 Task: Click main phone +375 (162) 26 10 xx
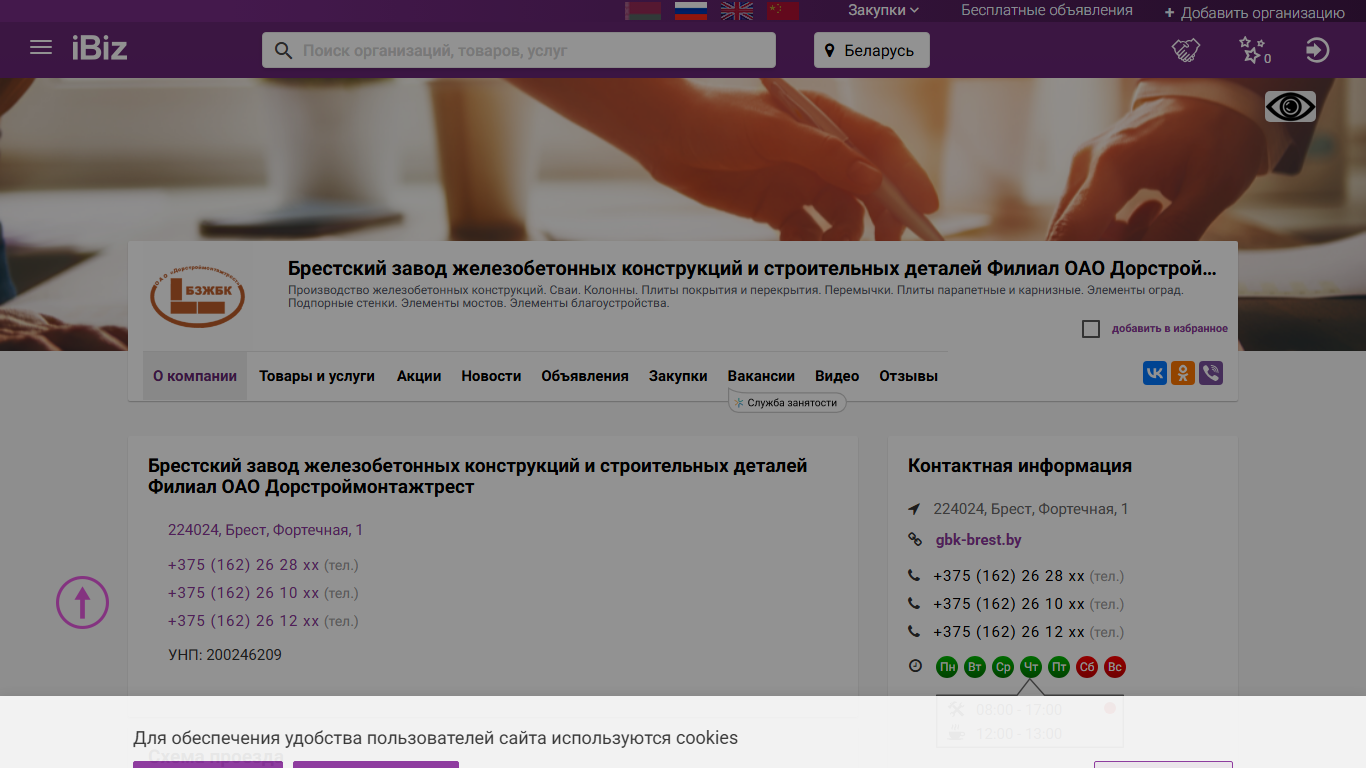click(x=244, y=593)
